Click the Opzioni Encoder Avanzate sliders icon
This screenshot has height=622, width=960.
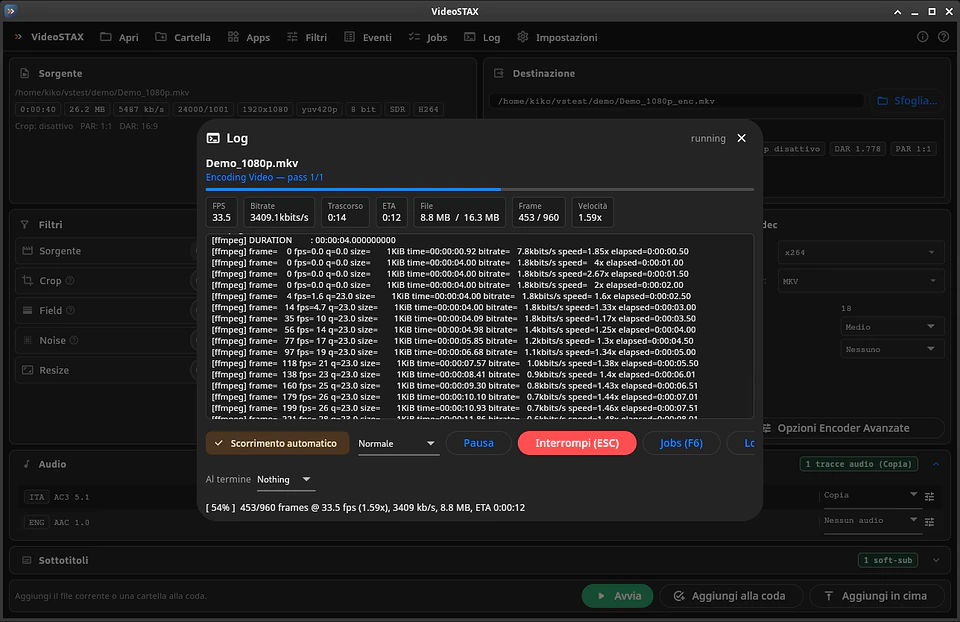click(x=767, y=428)
